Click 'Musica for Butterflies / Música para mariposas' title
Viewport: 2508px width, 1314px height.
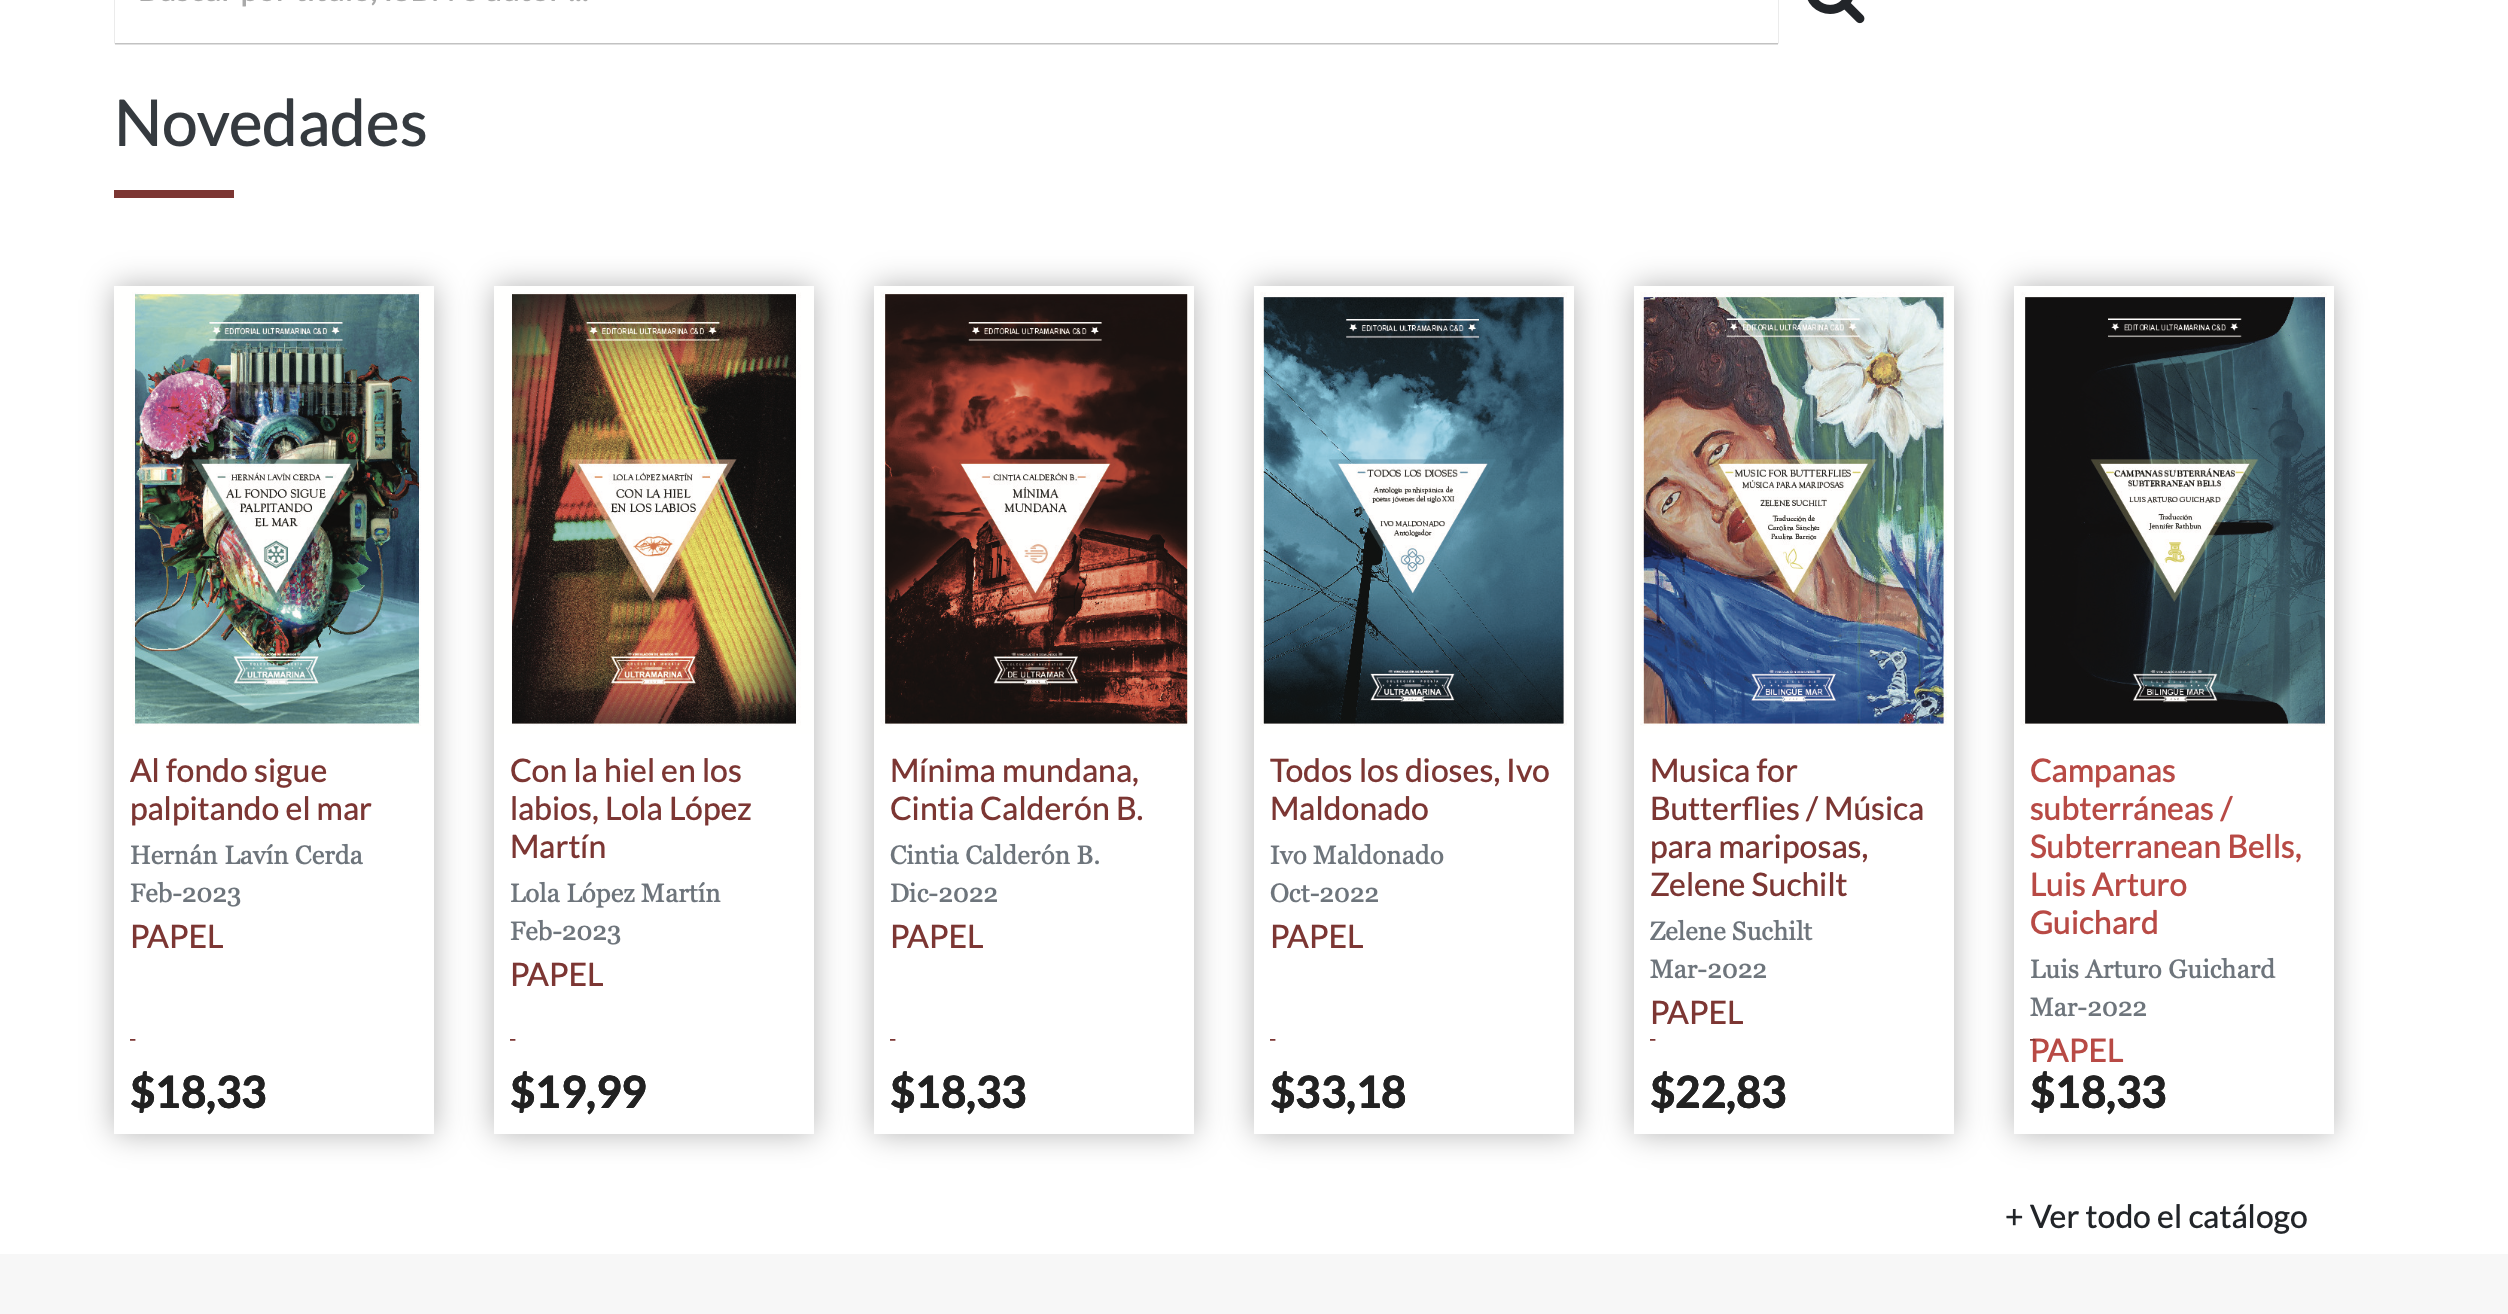[1786, 827]
